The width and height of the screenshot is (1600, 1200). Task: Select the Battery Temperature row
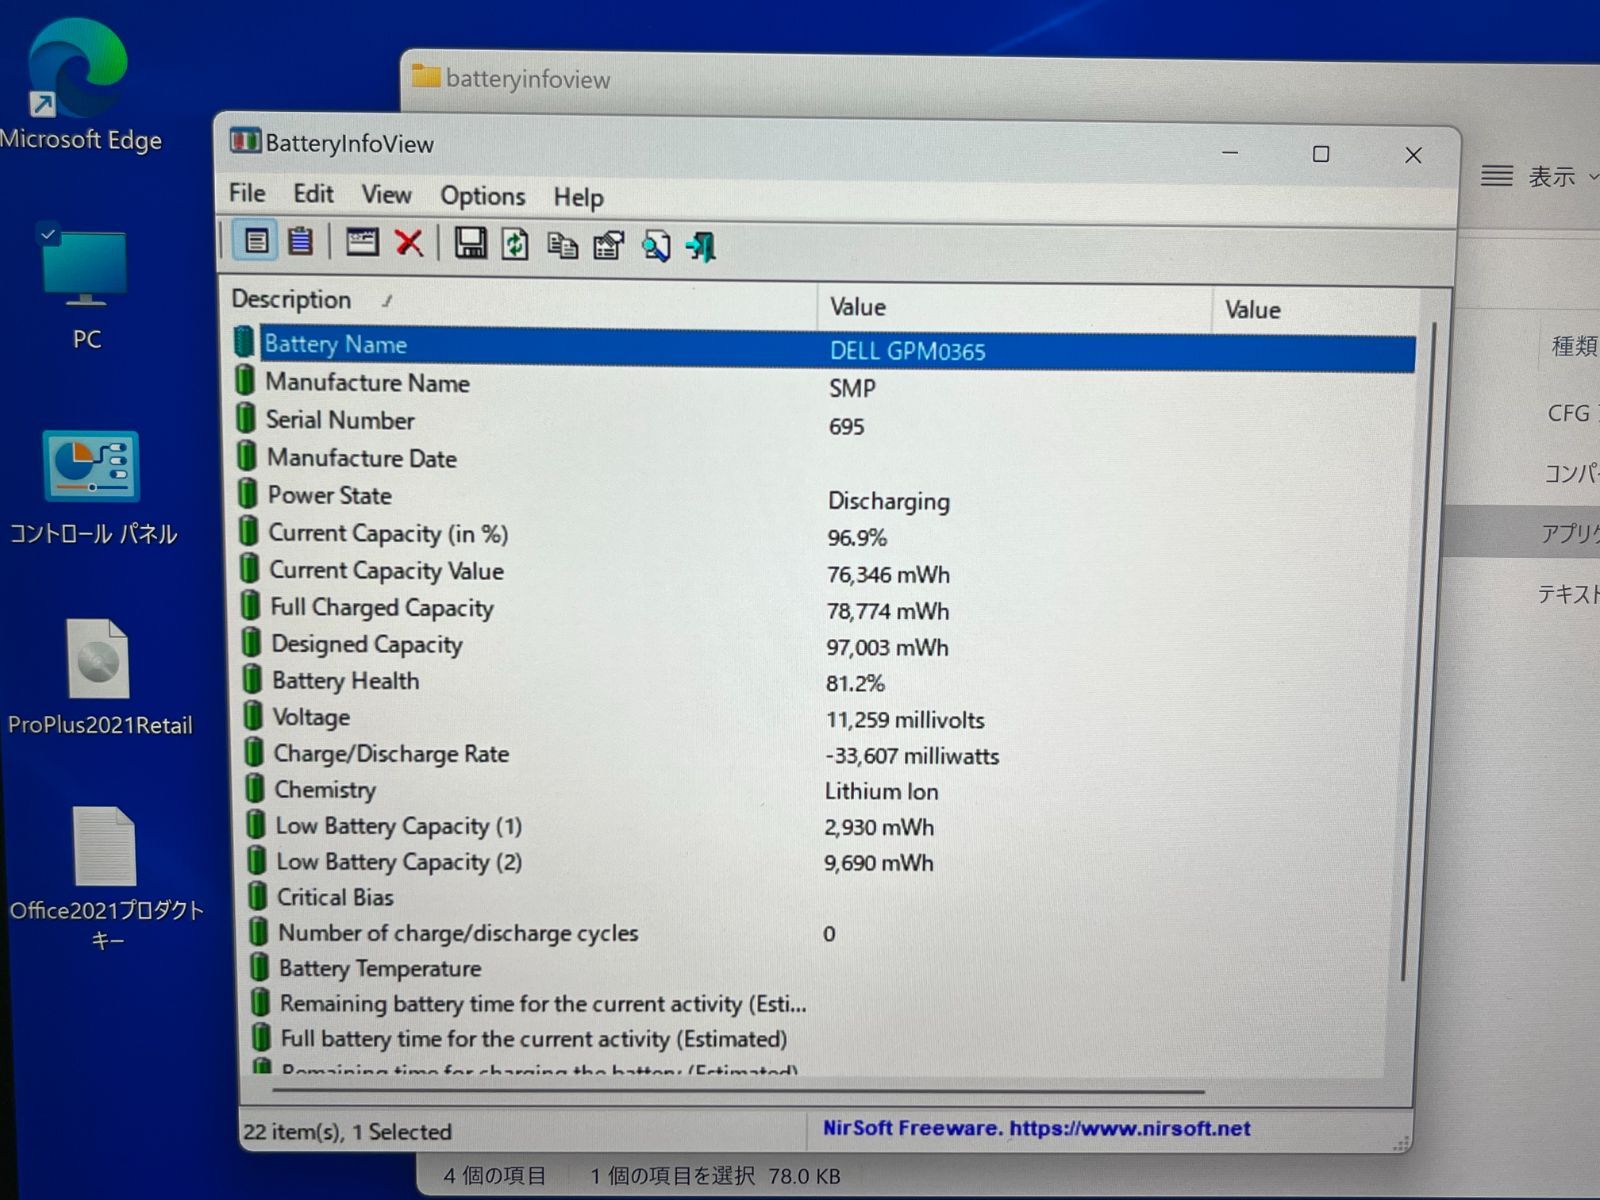coord(825,968)
